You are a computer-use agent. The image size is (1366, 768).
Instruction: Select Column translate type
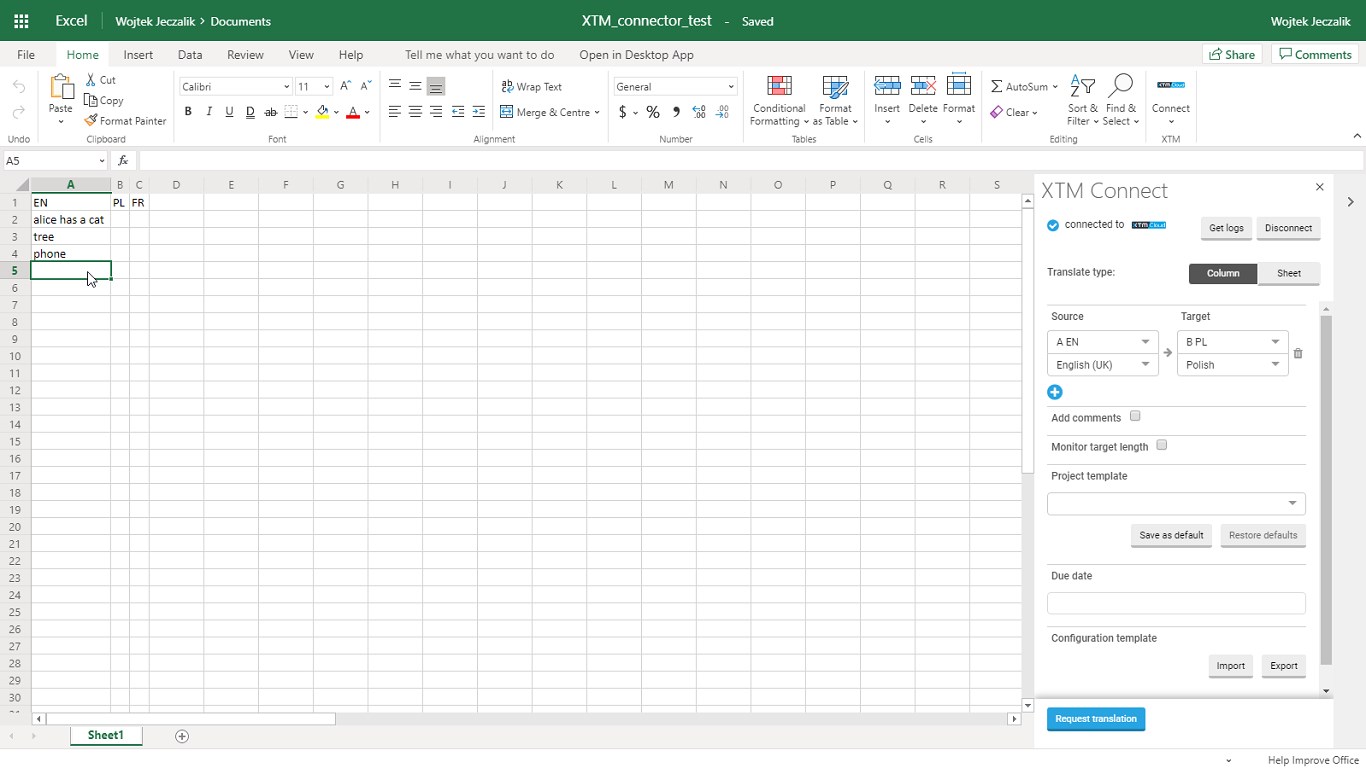pos(1223,273)
